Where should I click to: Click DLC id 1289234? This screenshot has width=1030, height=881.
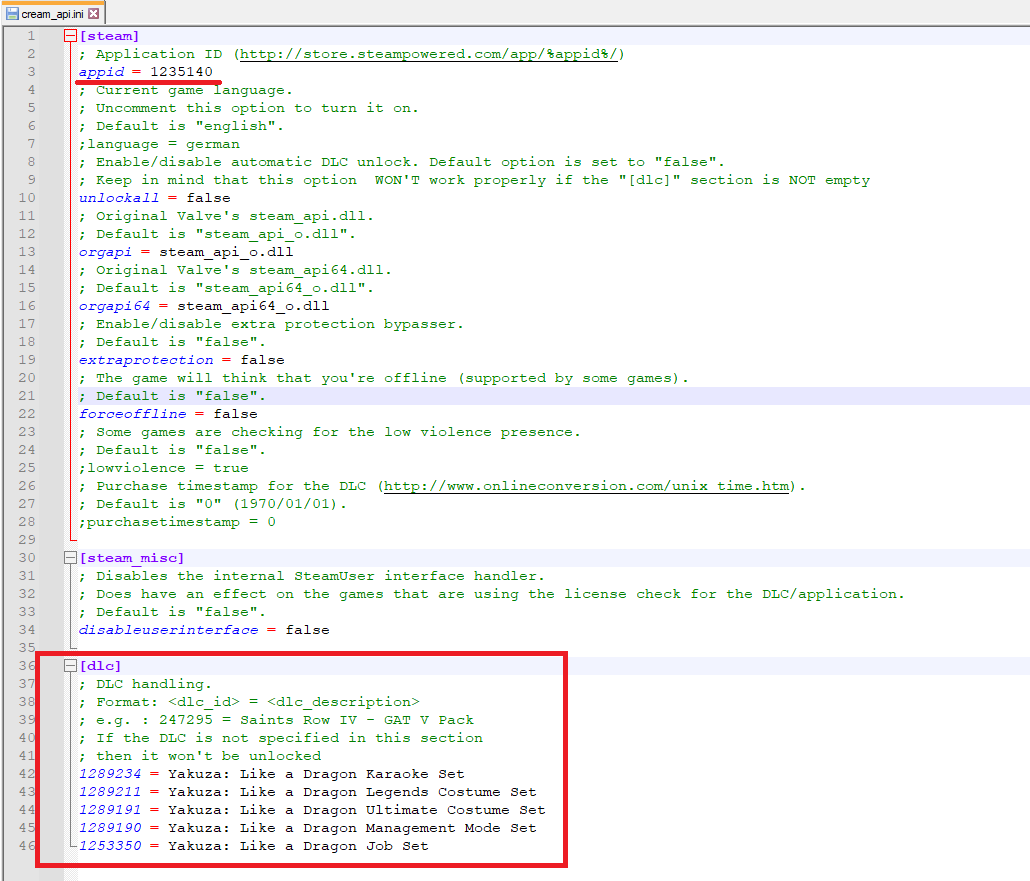tap(110, 774)
